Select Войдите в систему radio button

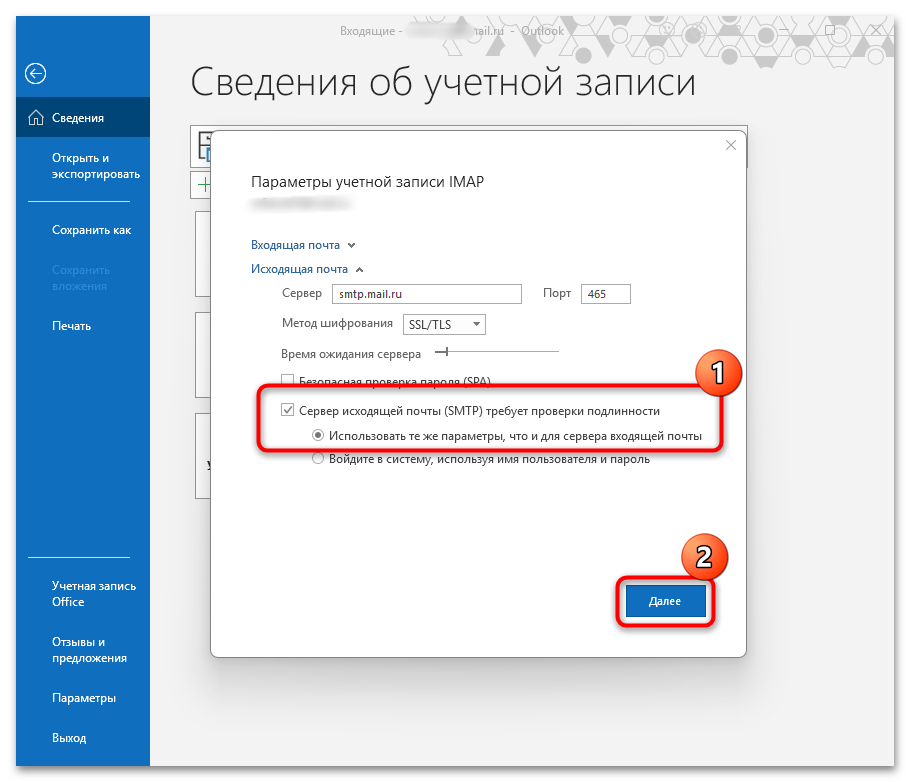[x=317, y=459]
